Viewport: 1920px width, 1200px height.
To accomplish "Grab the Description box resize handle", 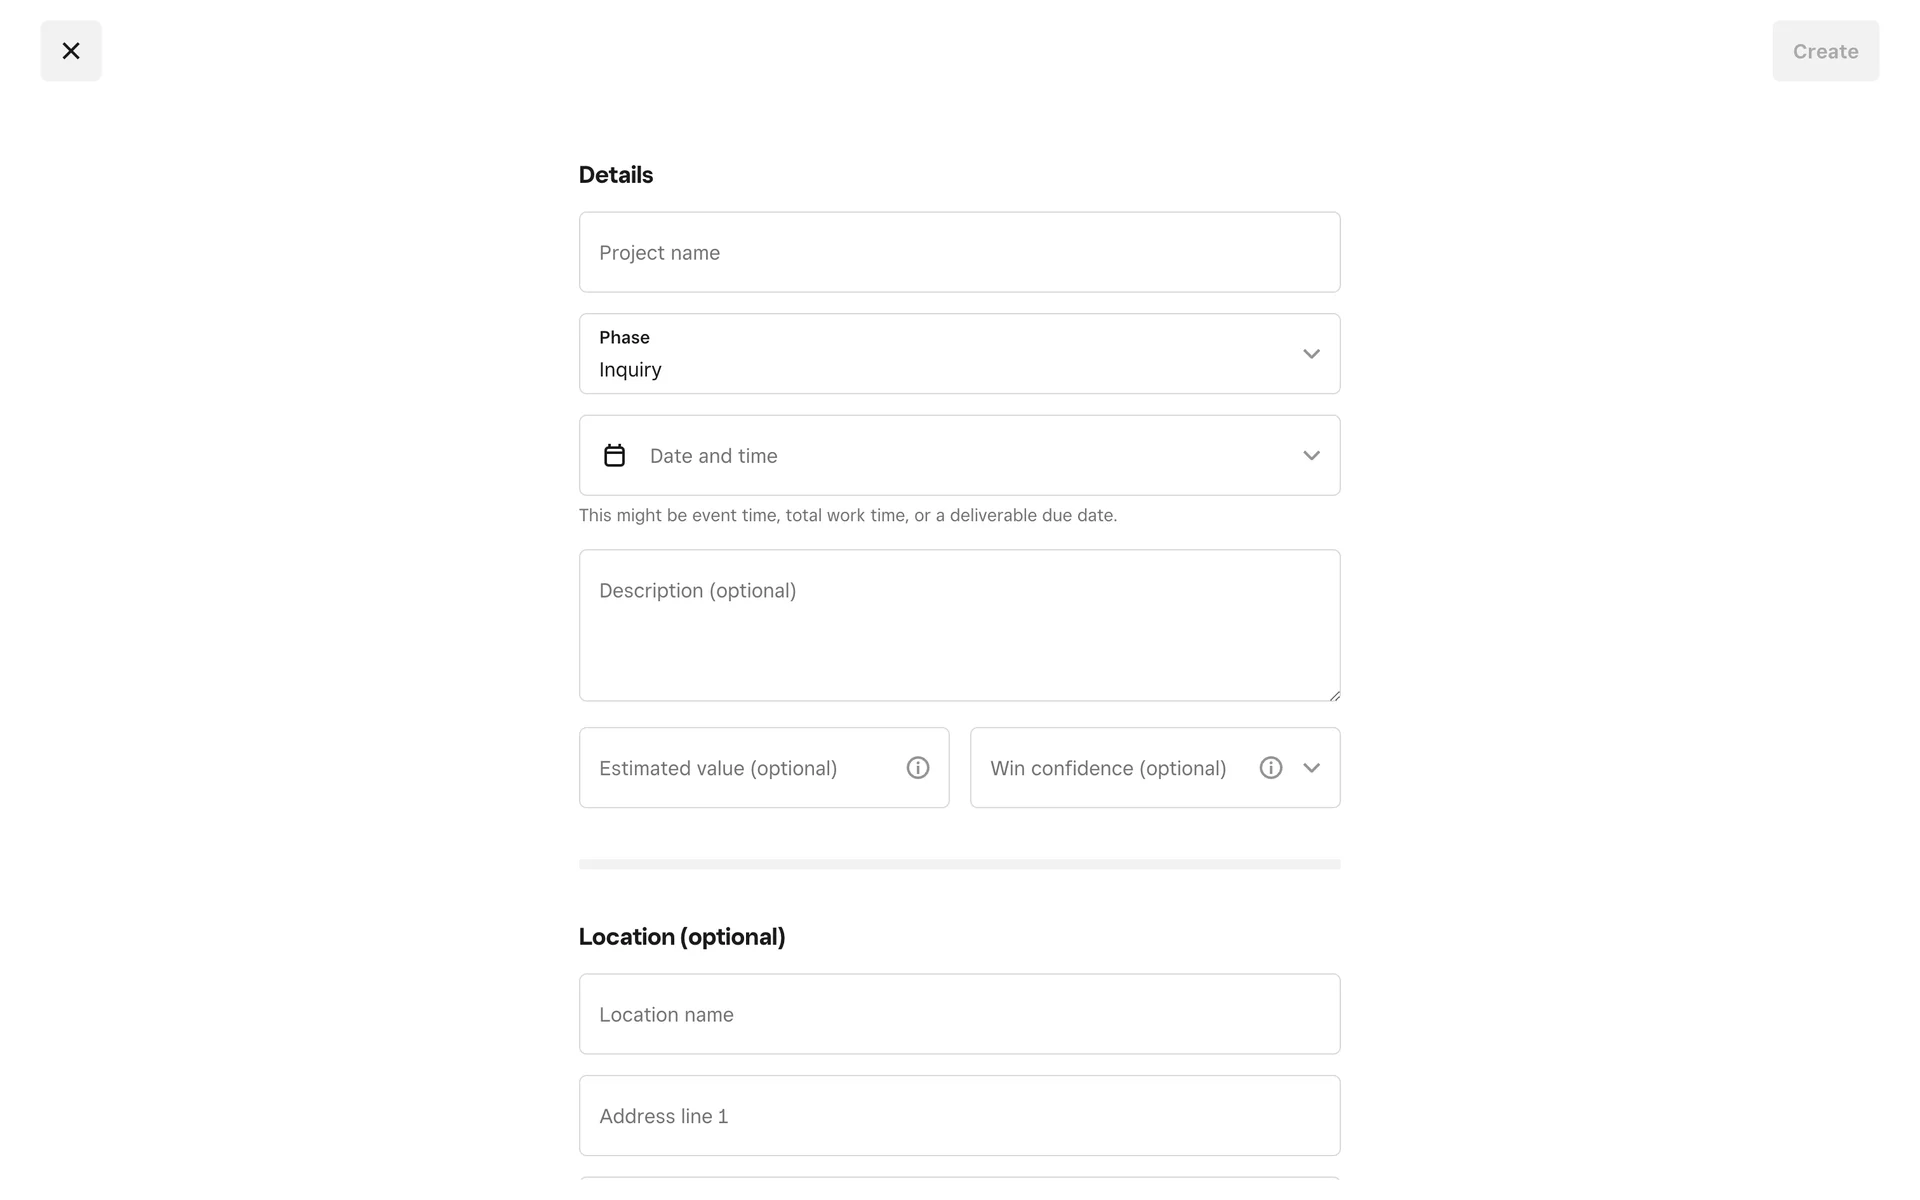I will (x=1334, y=695).
